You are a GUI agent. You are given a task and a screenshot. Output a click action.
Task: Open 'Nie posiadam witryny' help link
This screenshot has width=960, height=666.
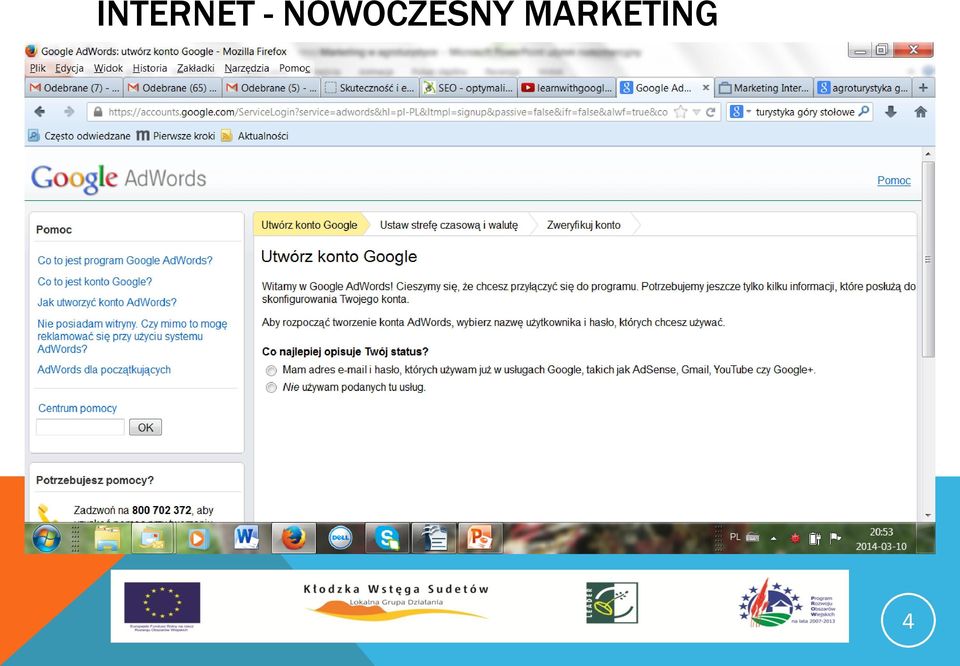pyautogui.click(x=132, y=336)
